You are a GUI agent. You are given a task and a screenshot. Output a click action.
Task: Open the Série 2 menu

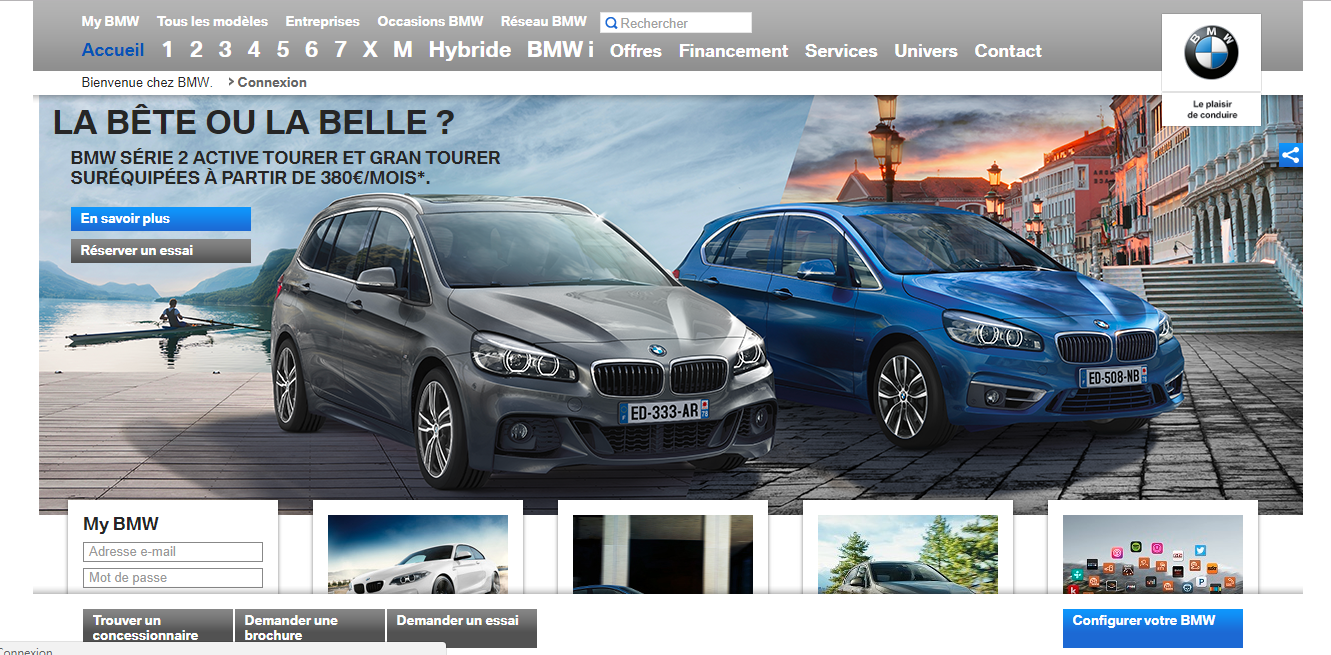click(196, 50)
